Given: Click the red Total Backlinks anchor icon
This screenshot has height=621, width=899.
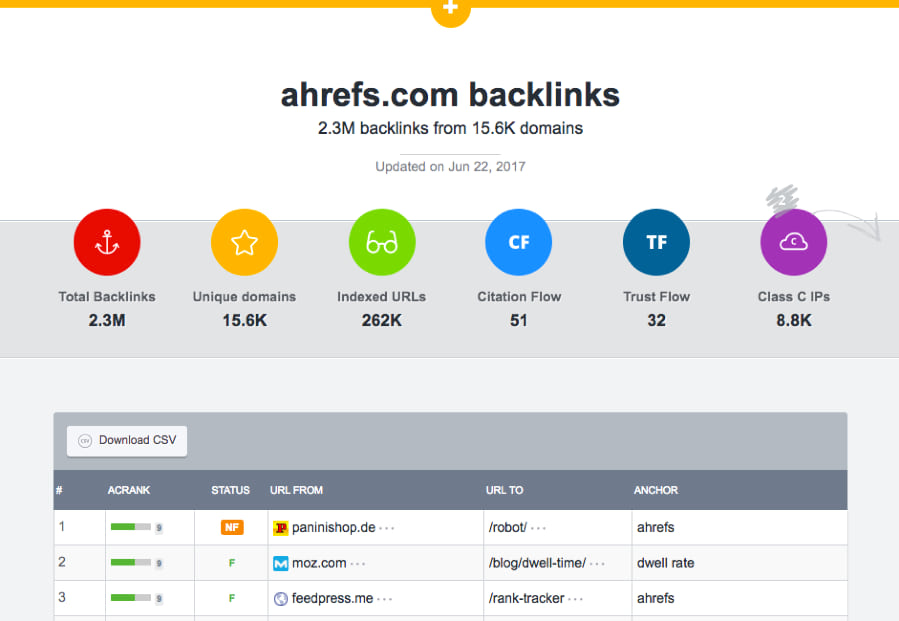Looking at the screenshot, I should click(107, 243).
